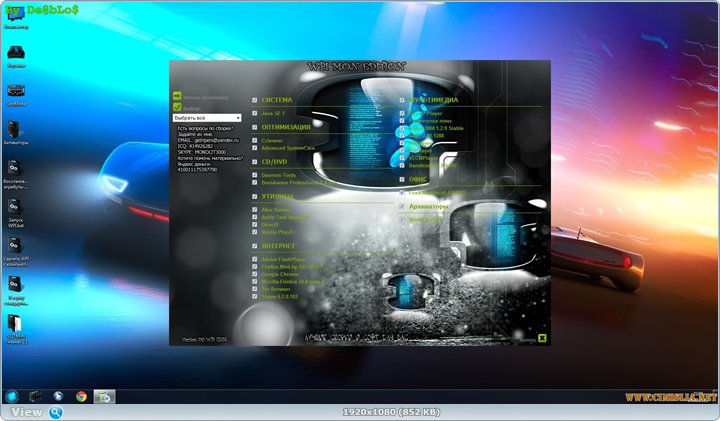Viewport: 720px width, 421px height.
Task: Click the magnifier icon next to View
Action: 56,412
